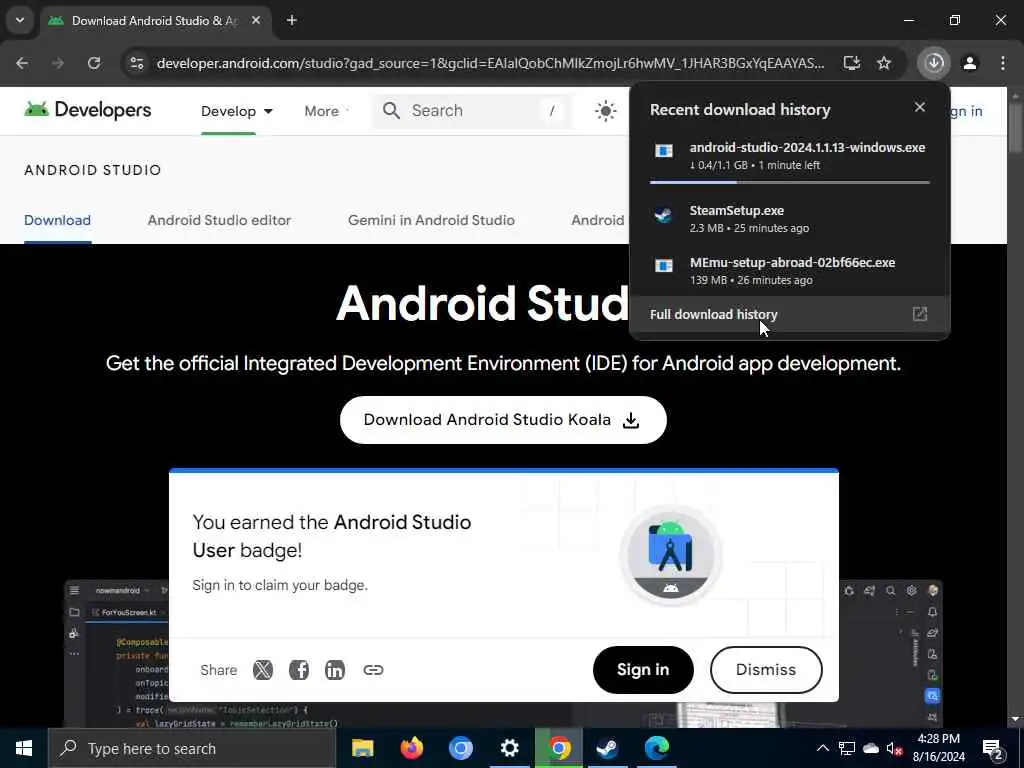The width and height of the screenshot is (1024, 768).
Task: Toggle the light/dark theme sun icon
Action: (605, 111)
